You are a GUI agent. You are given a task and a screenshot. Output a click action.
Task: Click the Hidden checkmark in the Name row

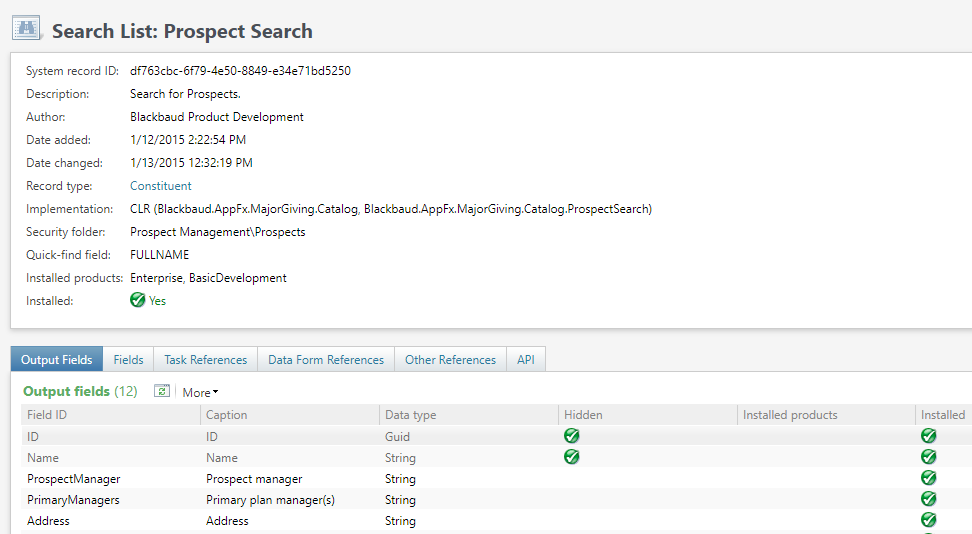click(572, 457)
